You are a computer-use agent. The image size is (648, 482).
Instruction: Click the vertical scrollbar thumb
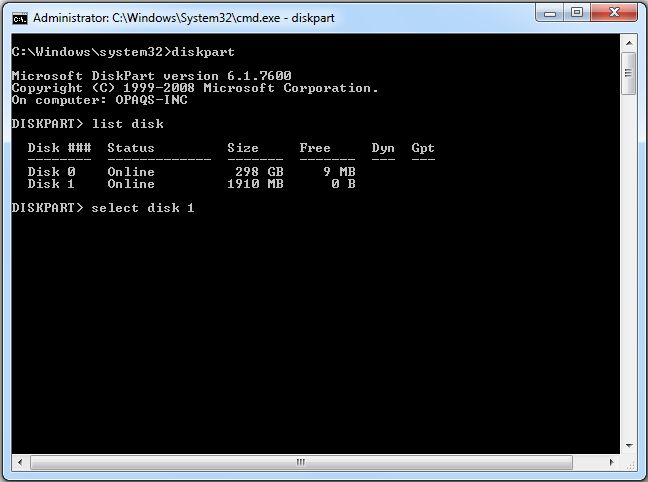tap(629, 74)
